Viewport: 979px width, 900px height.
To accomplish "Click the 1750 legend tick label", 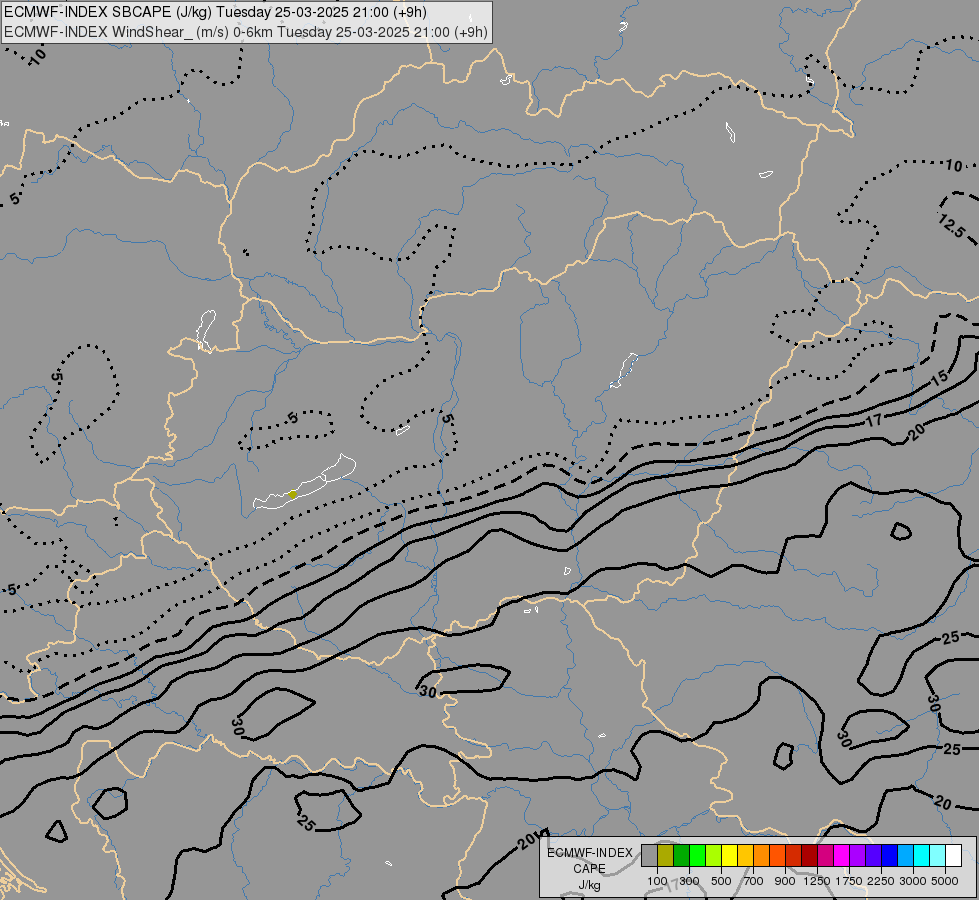I will pos(849,881).
